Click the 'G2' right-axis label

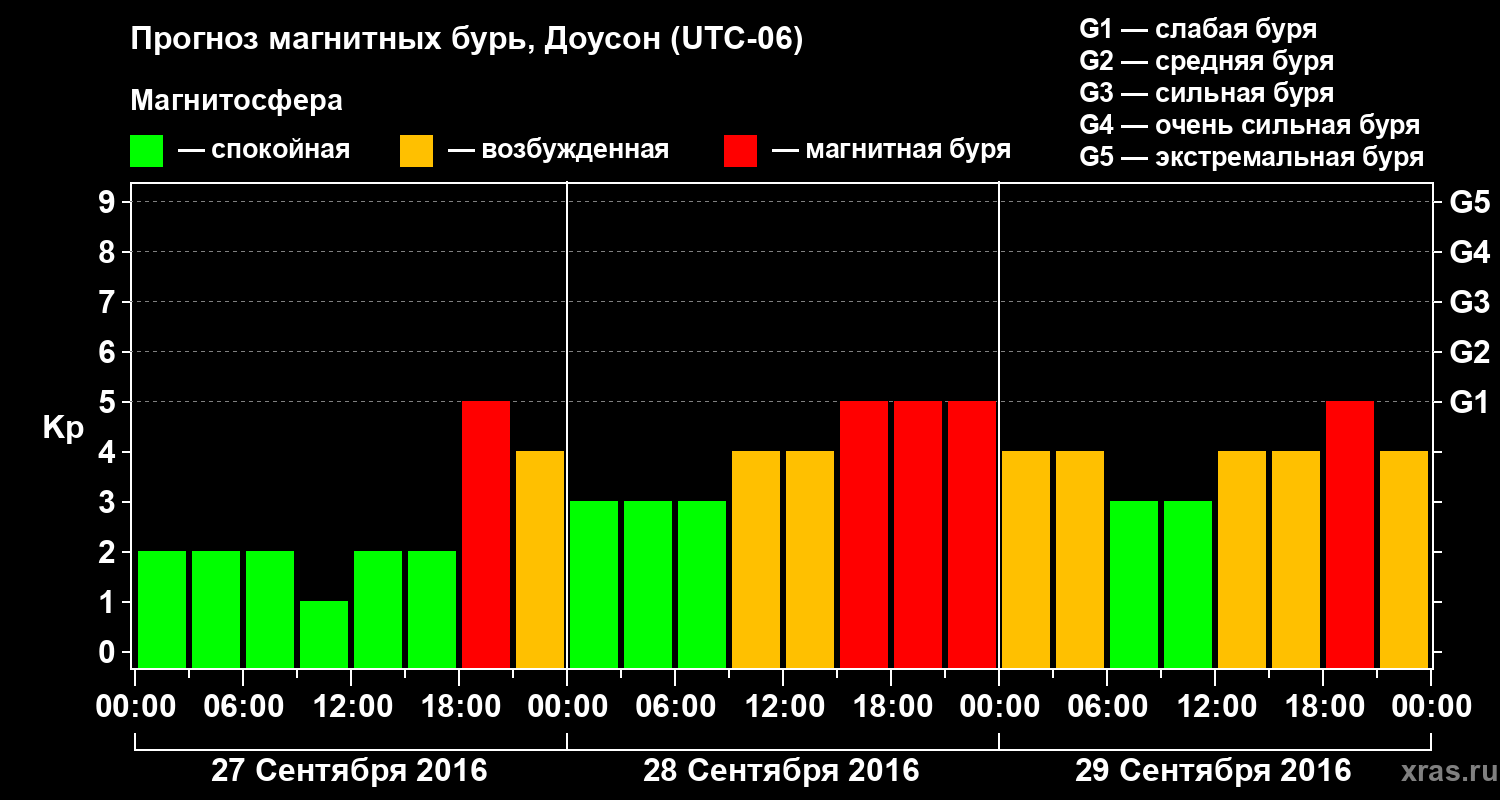[1469, 352]
